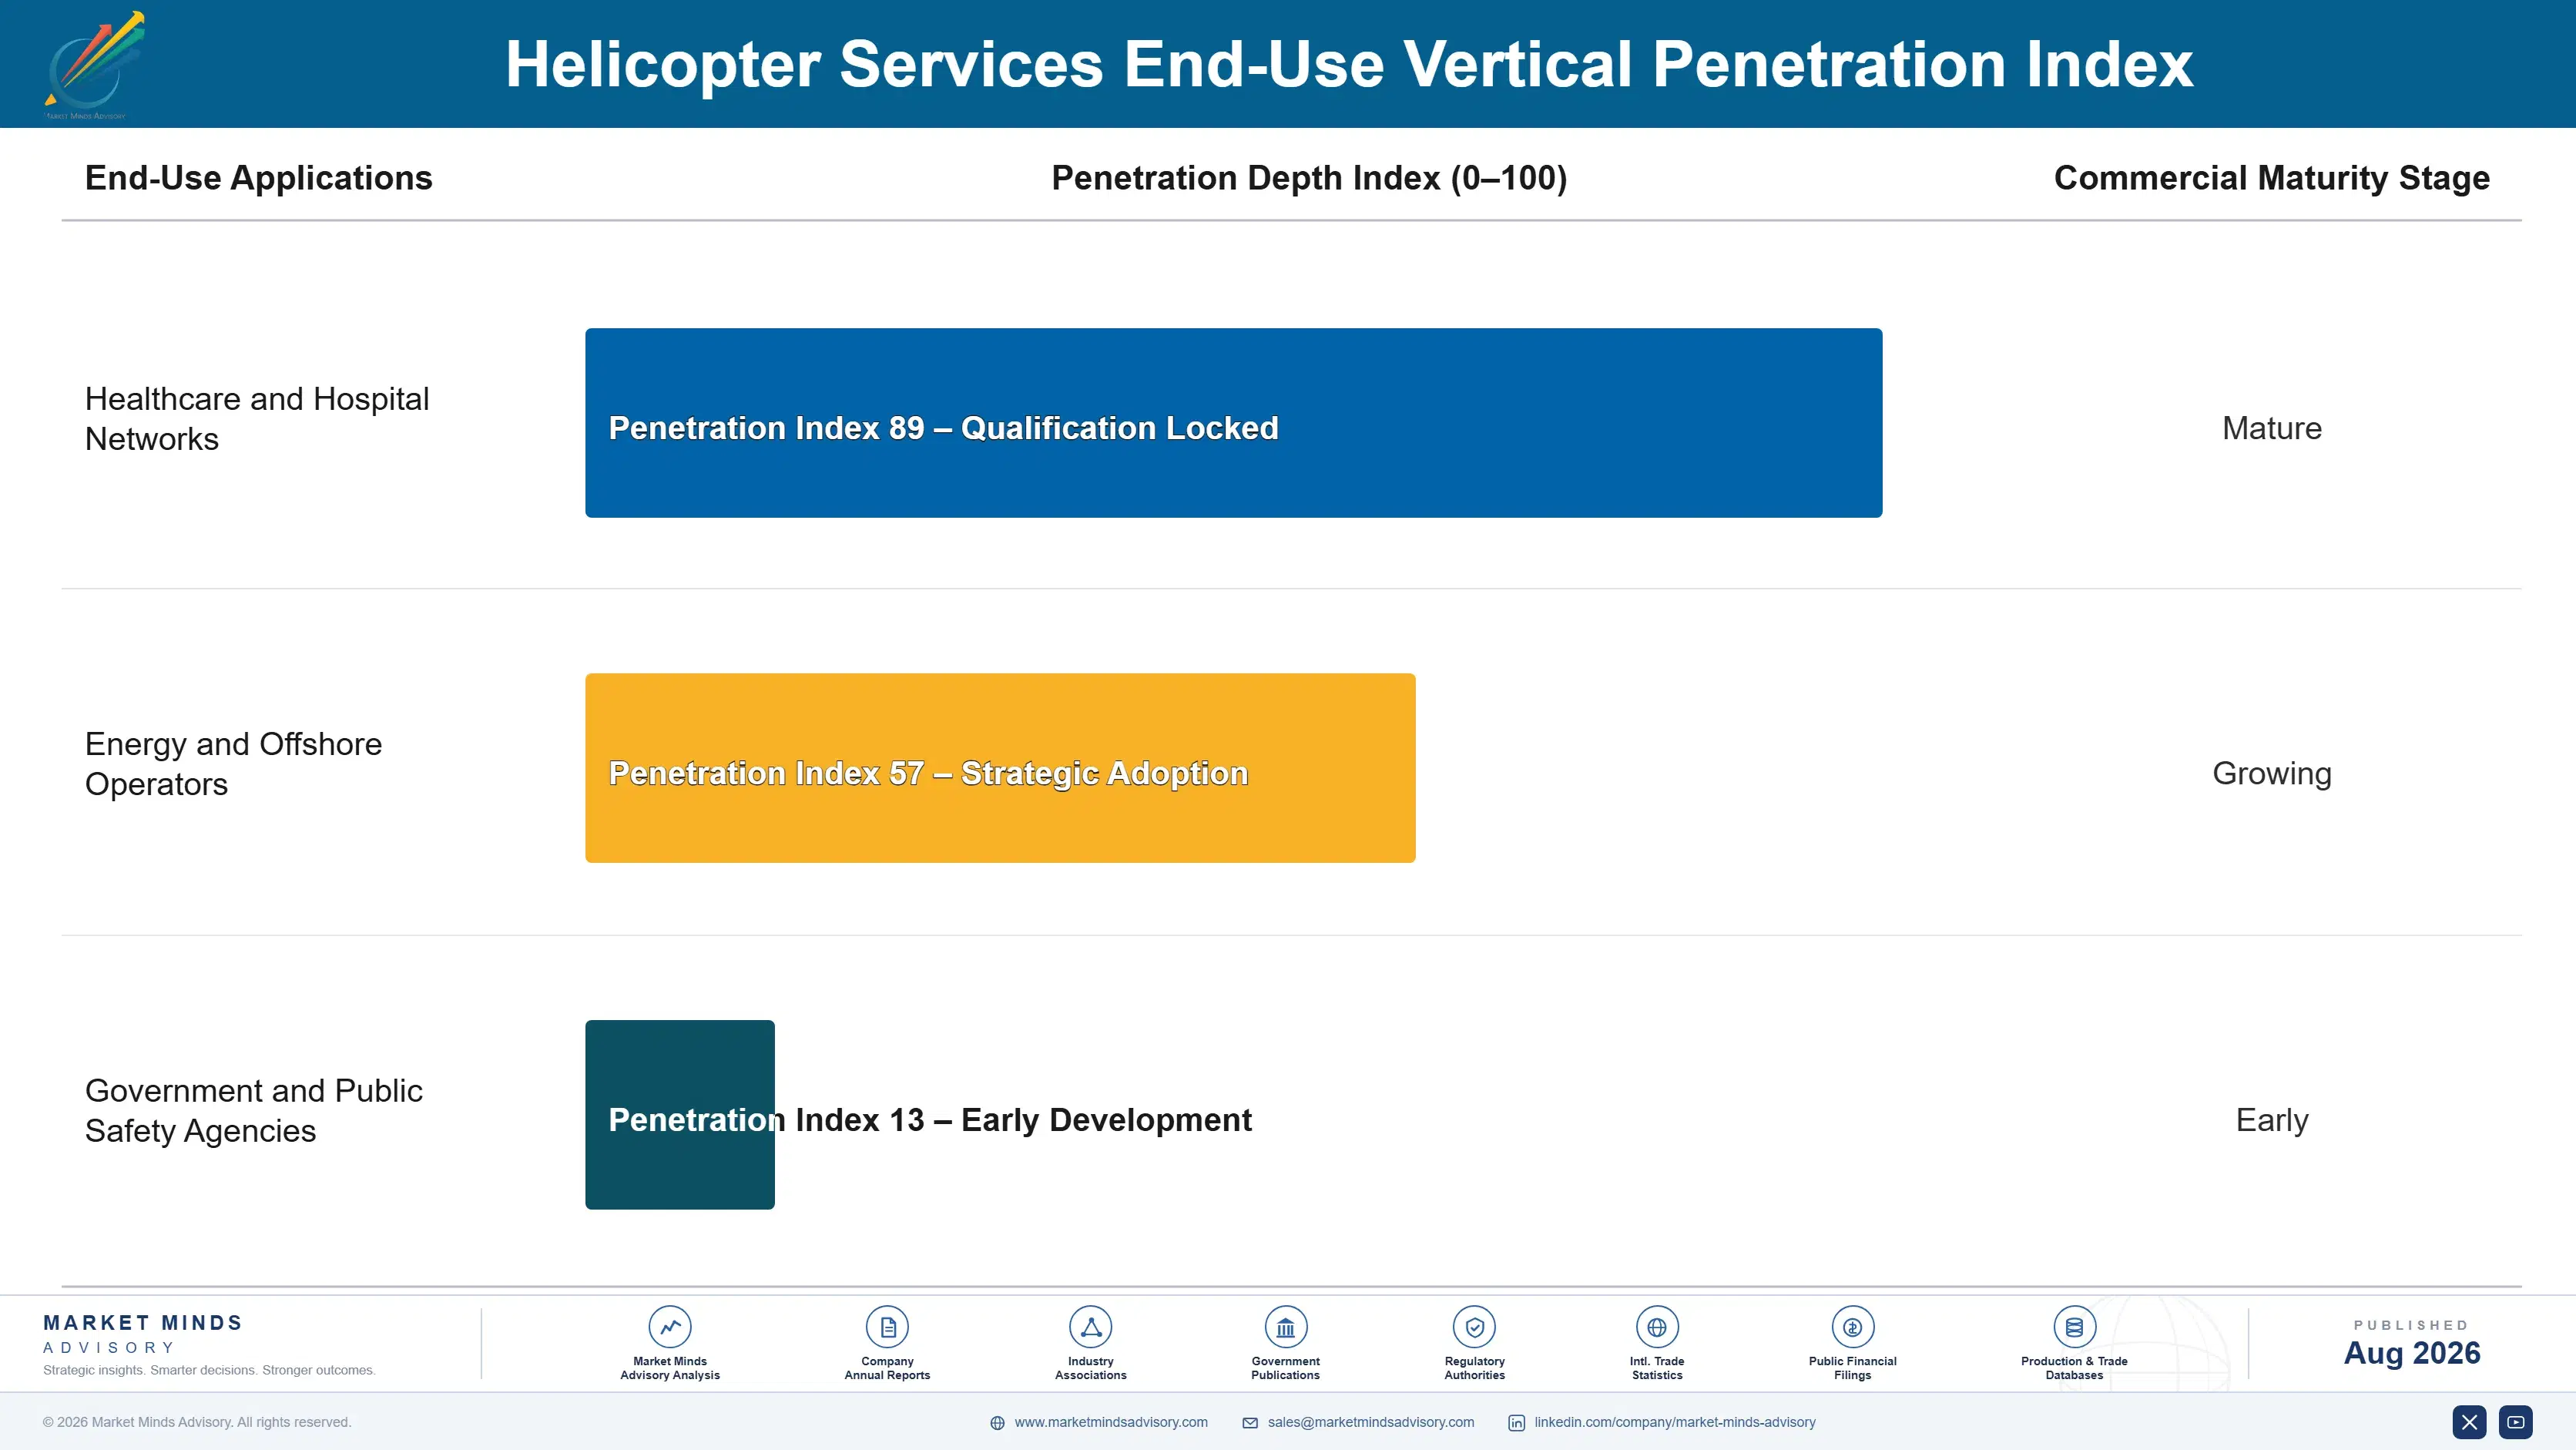This screenshot has height=1450, width=2576.
Task: Click the globe icon beside website address
Action: (997, 1423)
